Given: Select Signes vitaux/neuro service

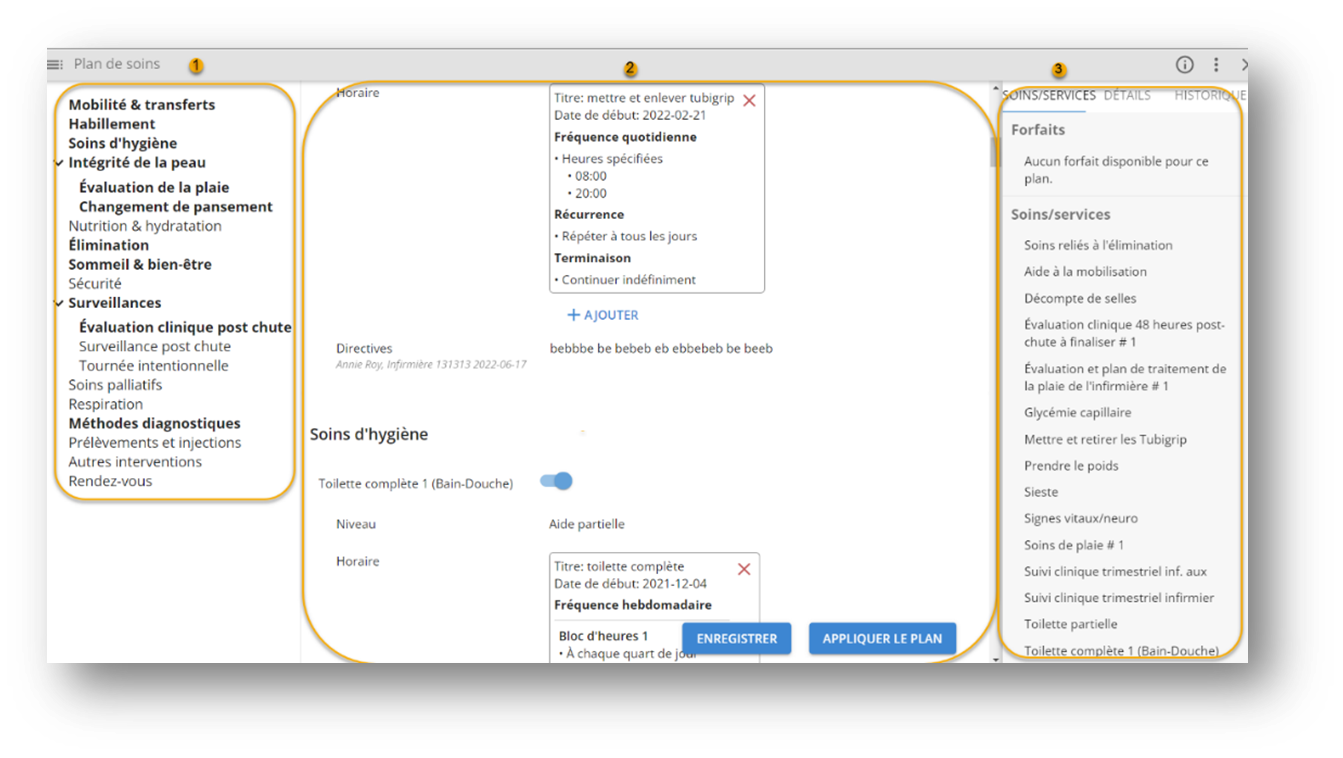Looking at the screenshot, I should point(1080,518).
